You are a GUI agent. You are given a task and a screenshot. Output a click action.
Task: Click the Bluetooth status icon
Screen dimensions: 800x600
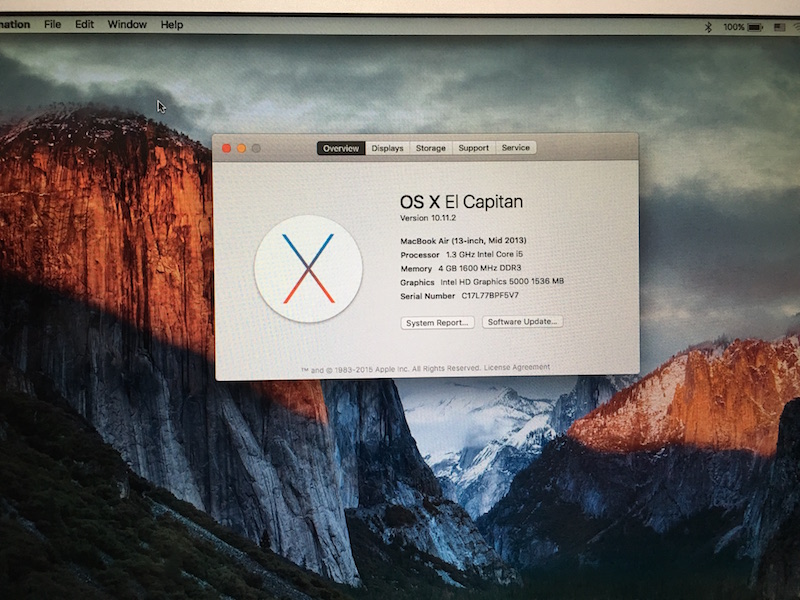pyautogui.click(x=708, y=27)
